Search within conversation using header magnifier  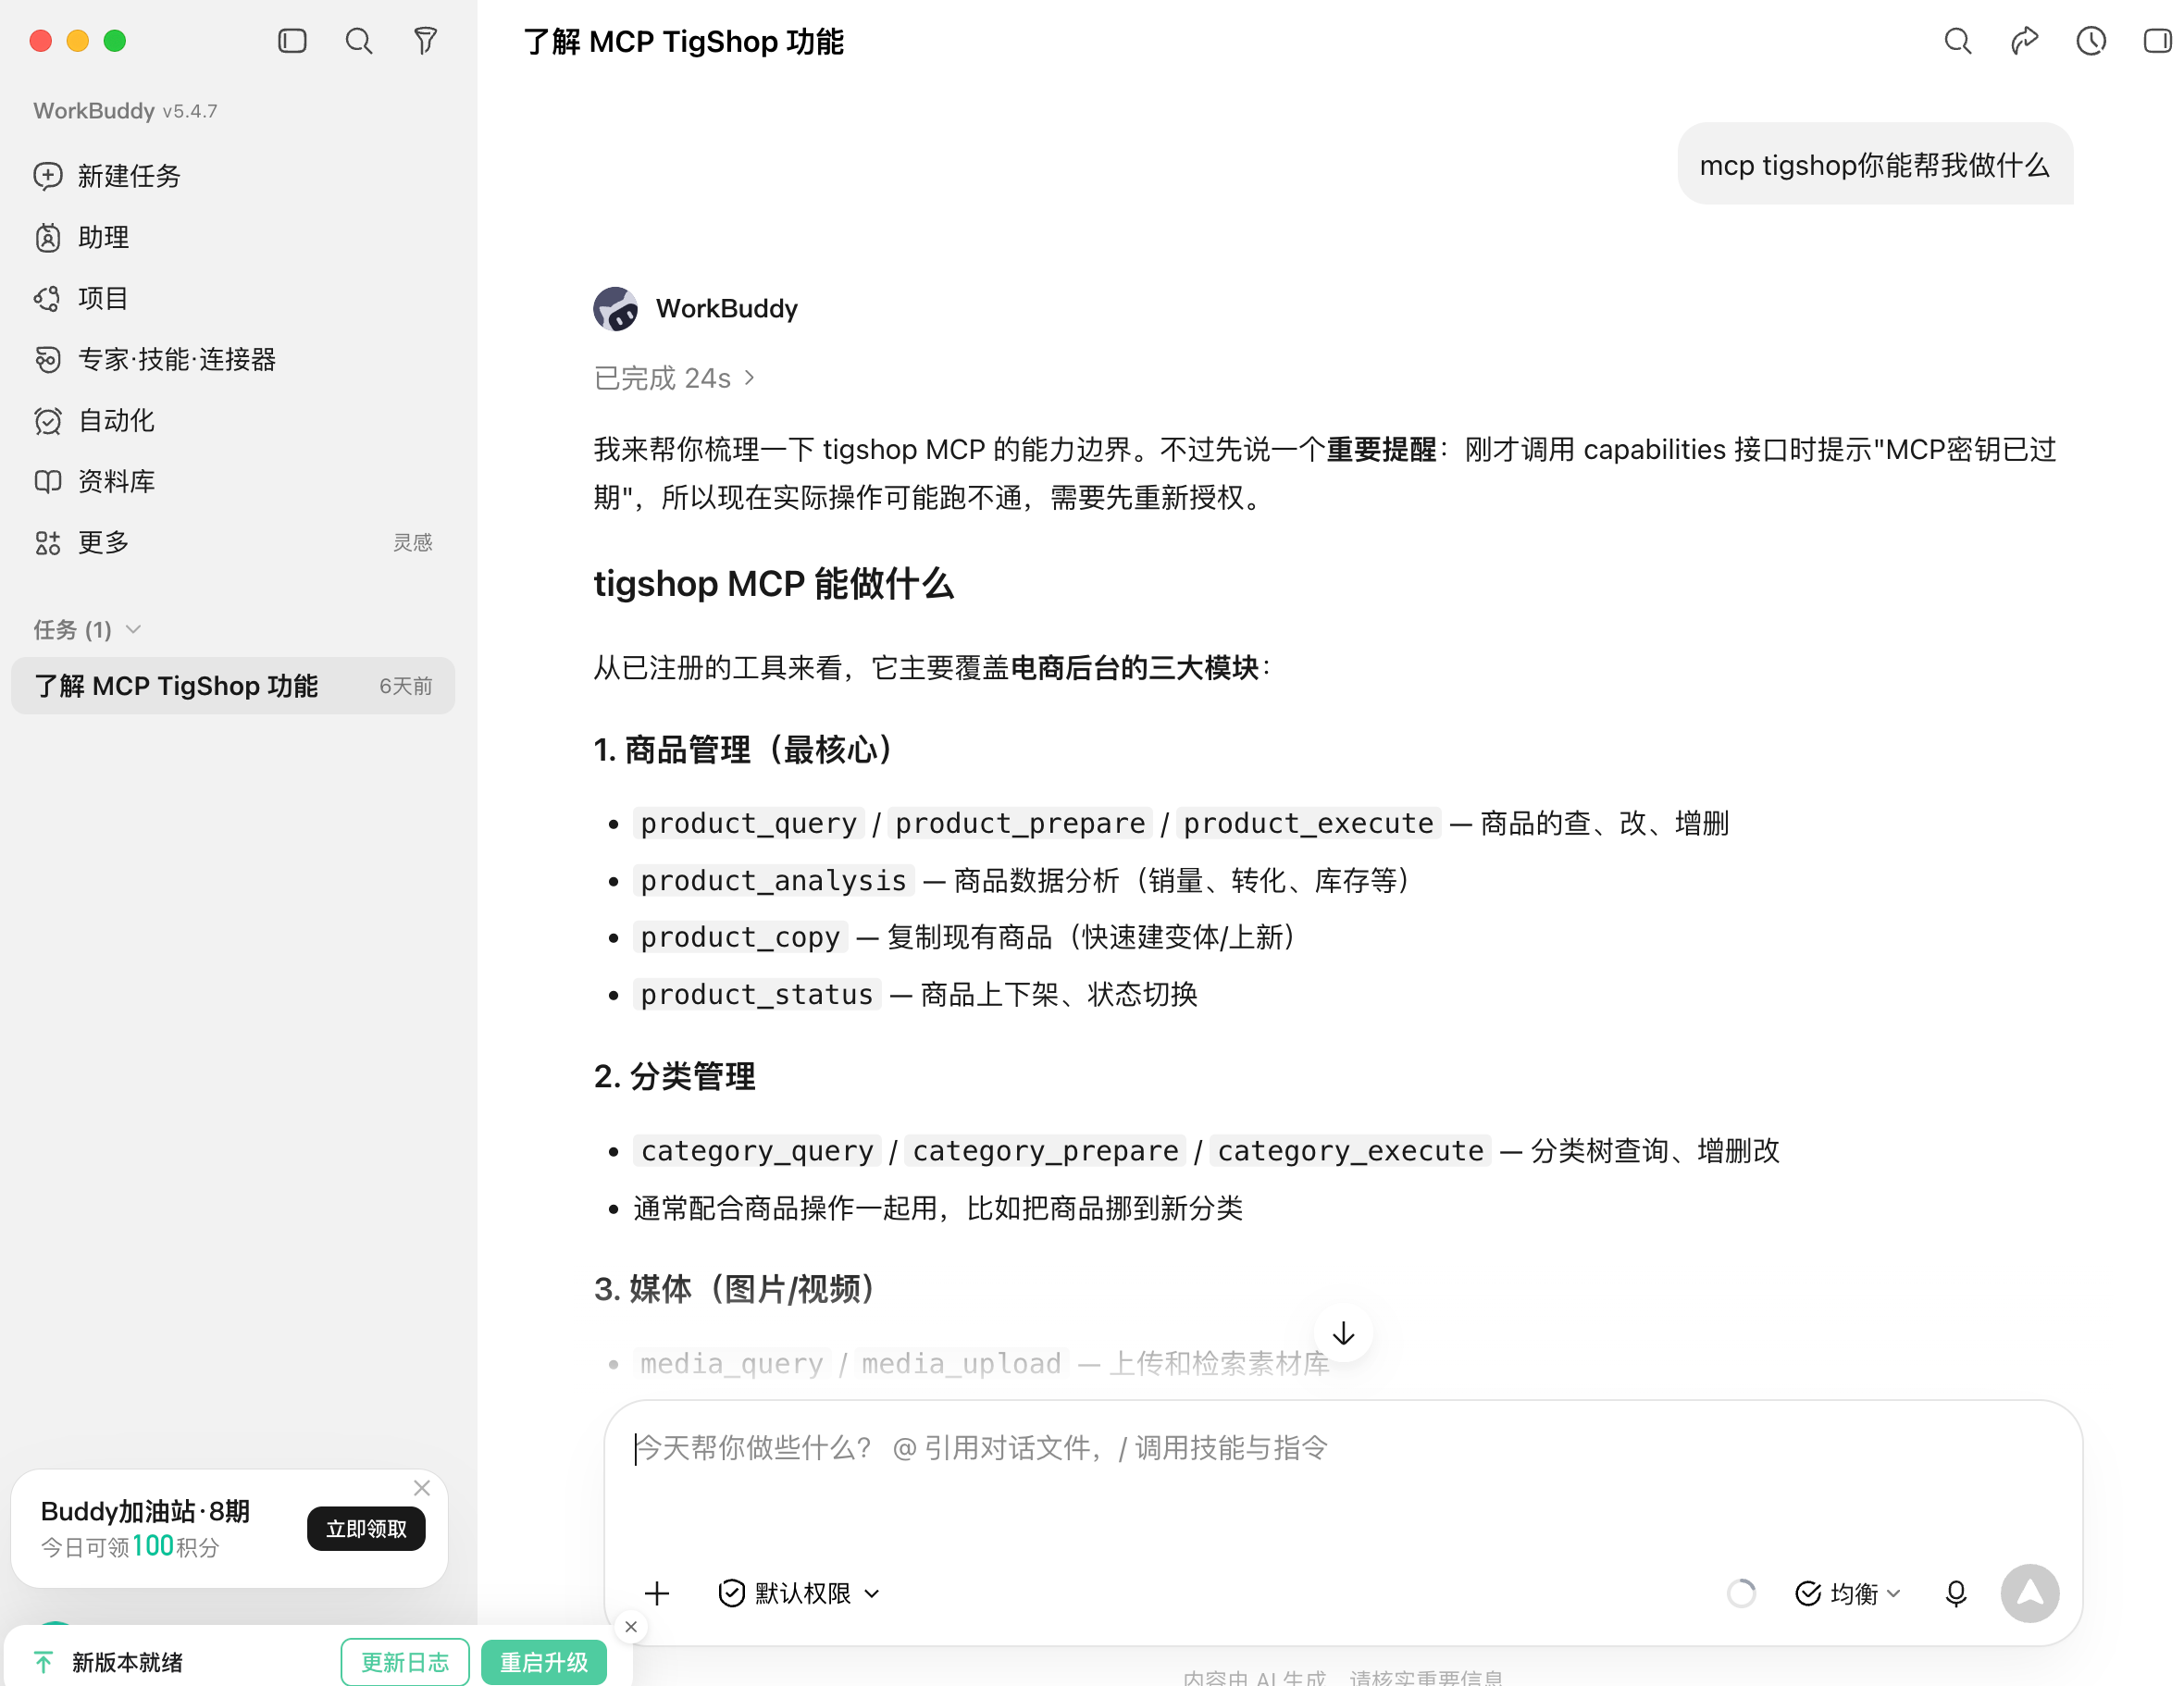[x=1957, y=41]
